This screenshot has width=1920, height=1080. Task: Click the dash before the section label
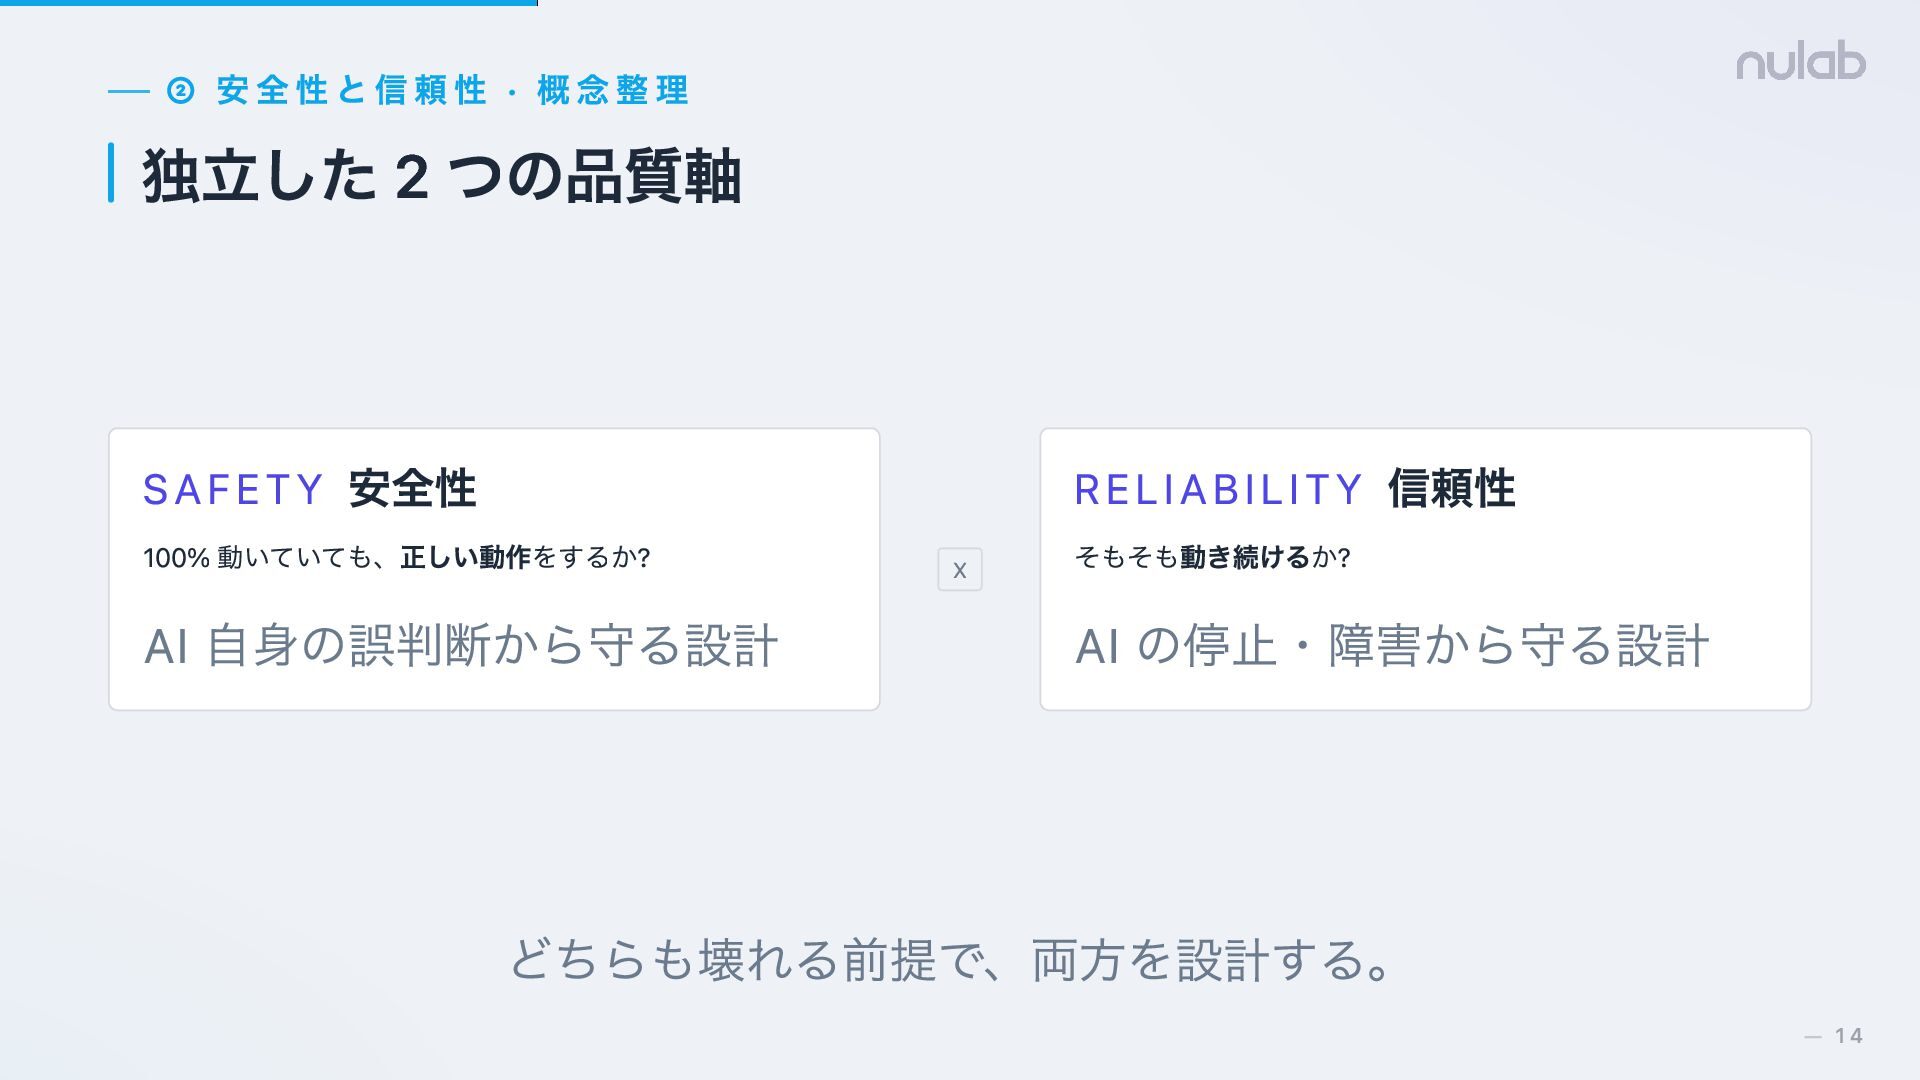click(x=128, y=91)
